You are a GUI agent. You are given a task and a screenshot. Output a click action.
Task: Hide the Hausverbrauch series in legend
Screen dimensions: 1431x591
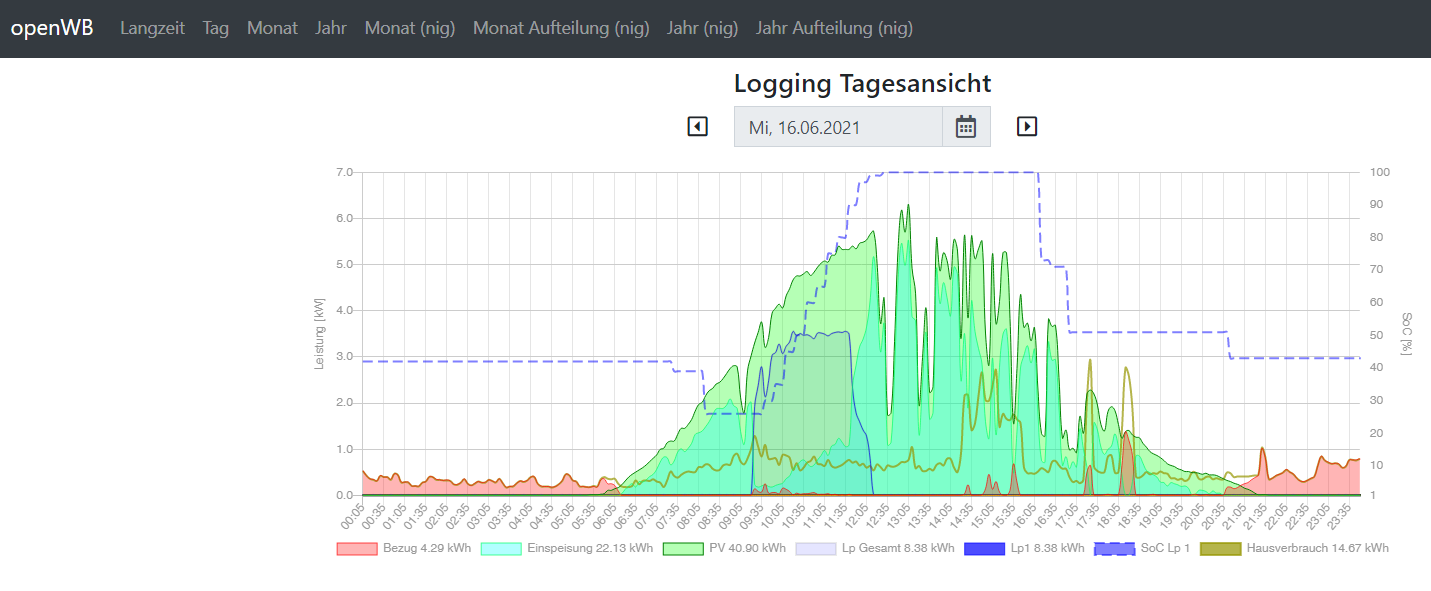1317,548
